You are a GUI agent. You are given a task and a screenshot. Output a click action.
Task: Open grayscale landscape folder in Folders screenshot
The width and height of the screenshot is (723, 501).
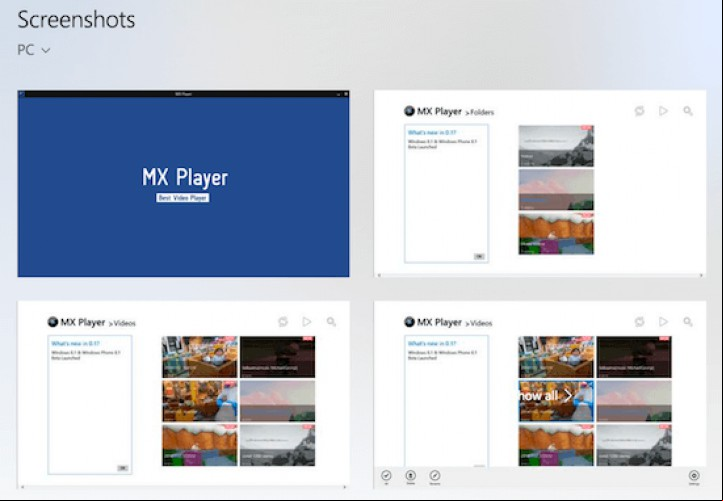point(556,146)
